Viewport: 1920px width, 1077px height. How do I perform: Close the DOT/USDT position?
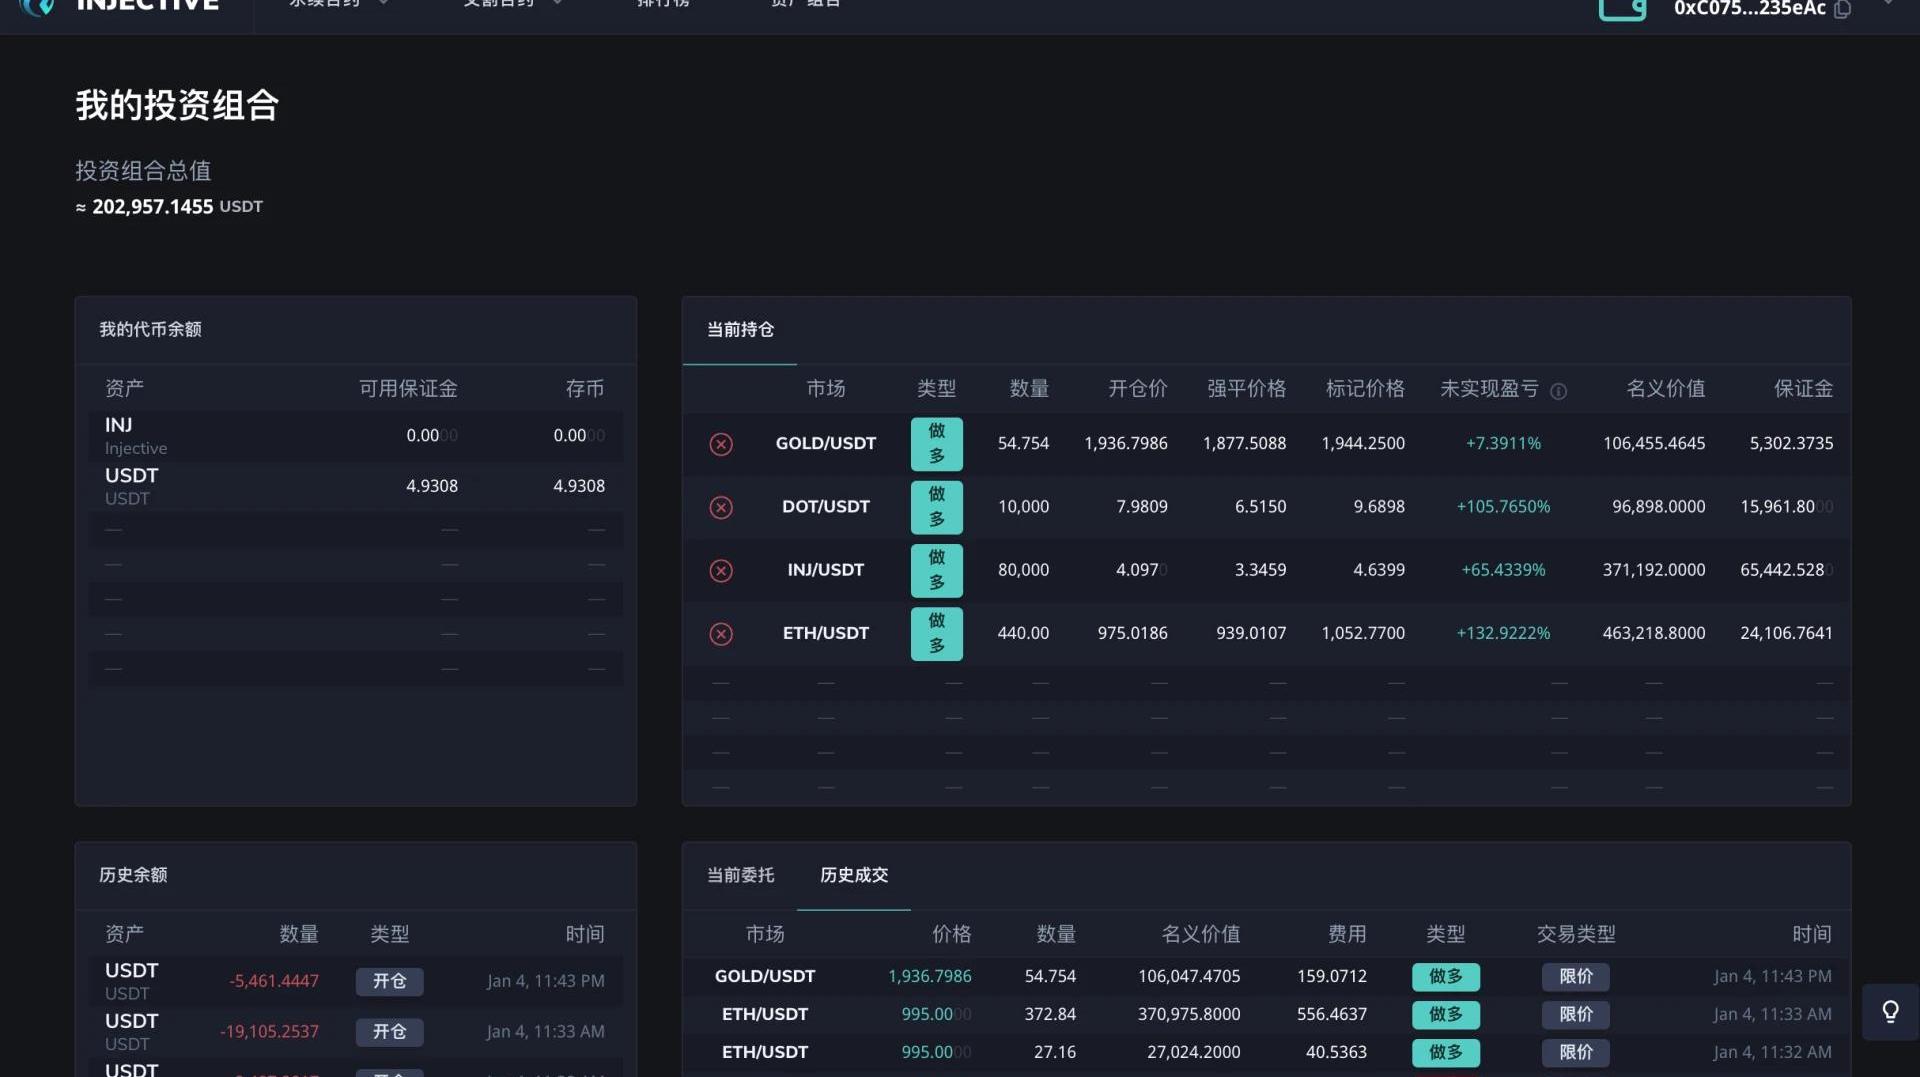click(721, 507)
